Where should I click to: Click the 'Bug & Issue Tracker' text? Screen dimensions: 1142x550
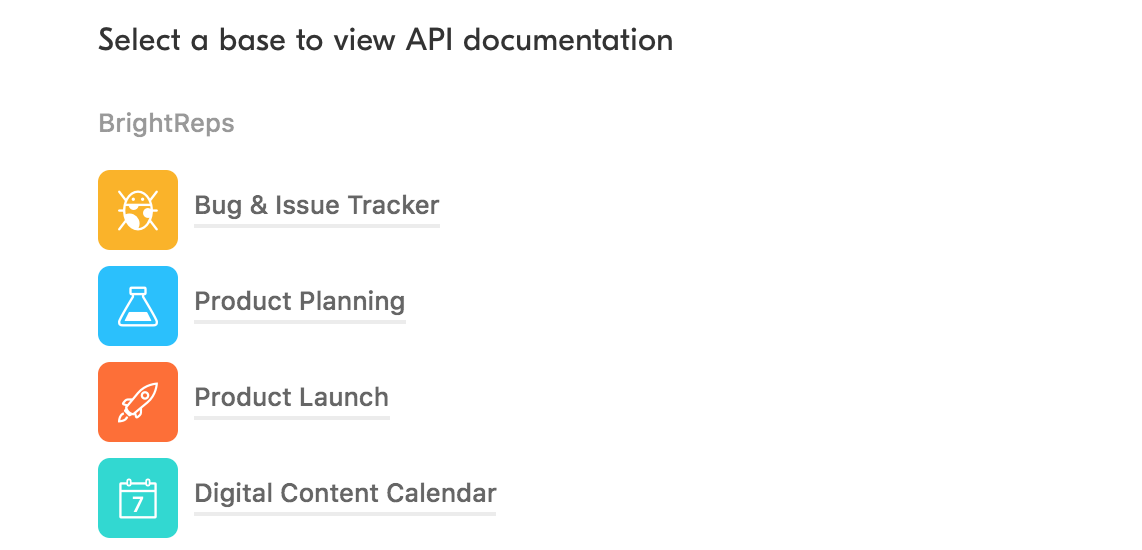(317, 206)
